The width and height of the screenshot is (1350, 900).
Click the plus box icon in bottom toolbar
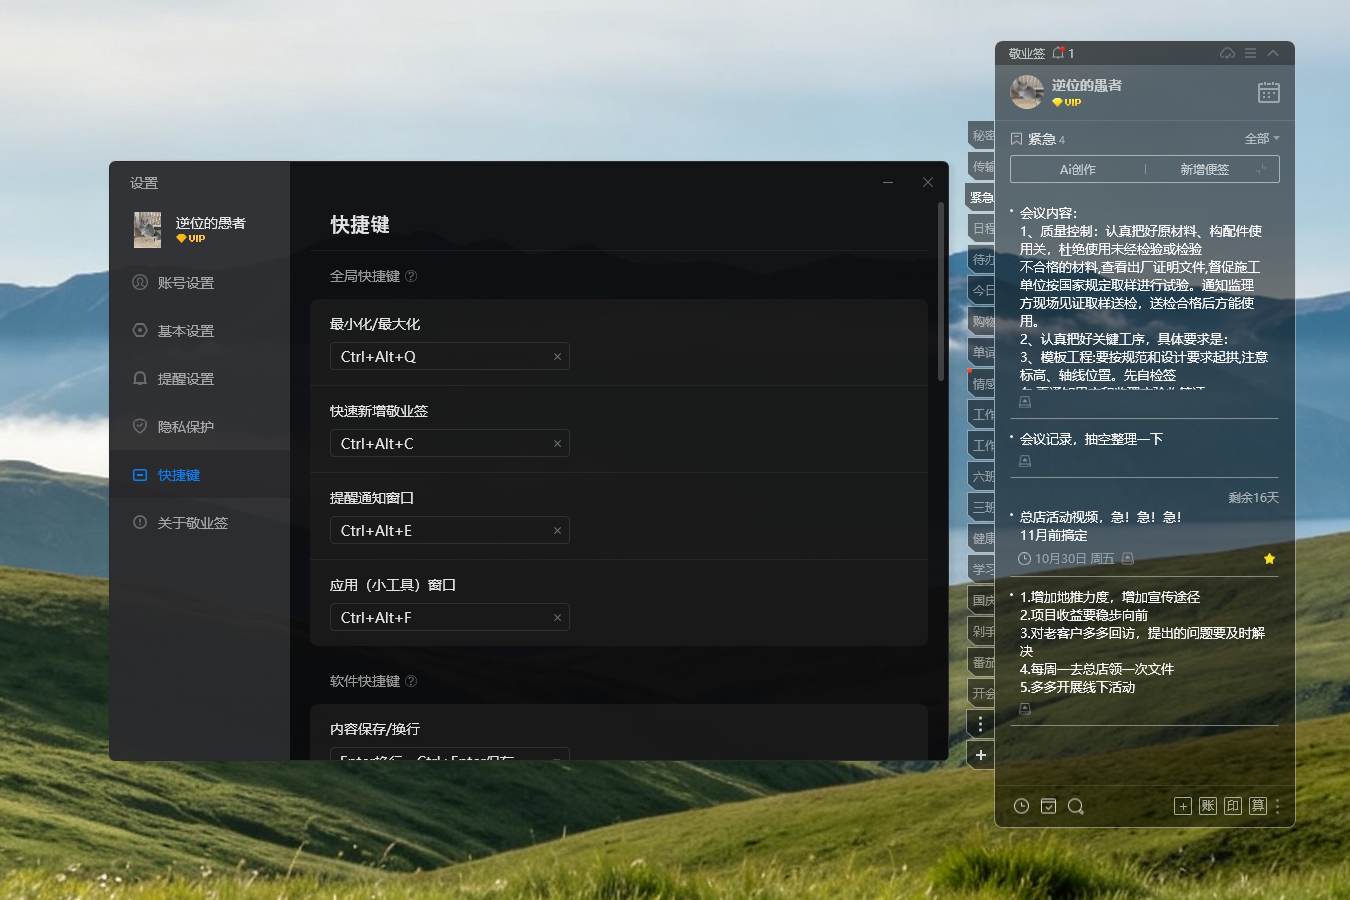click(1183, 806)
